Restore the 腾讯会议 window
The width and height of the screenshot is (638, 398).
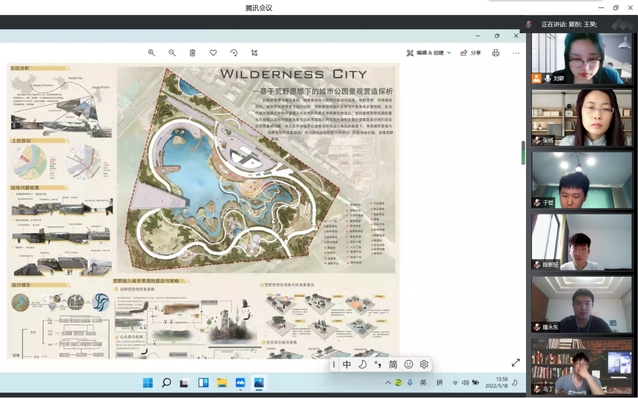point(616,8)
